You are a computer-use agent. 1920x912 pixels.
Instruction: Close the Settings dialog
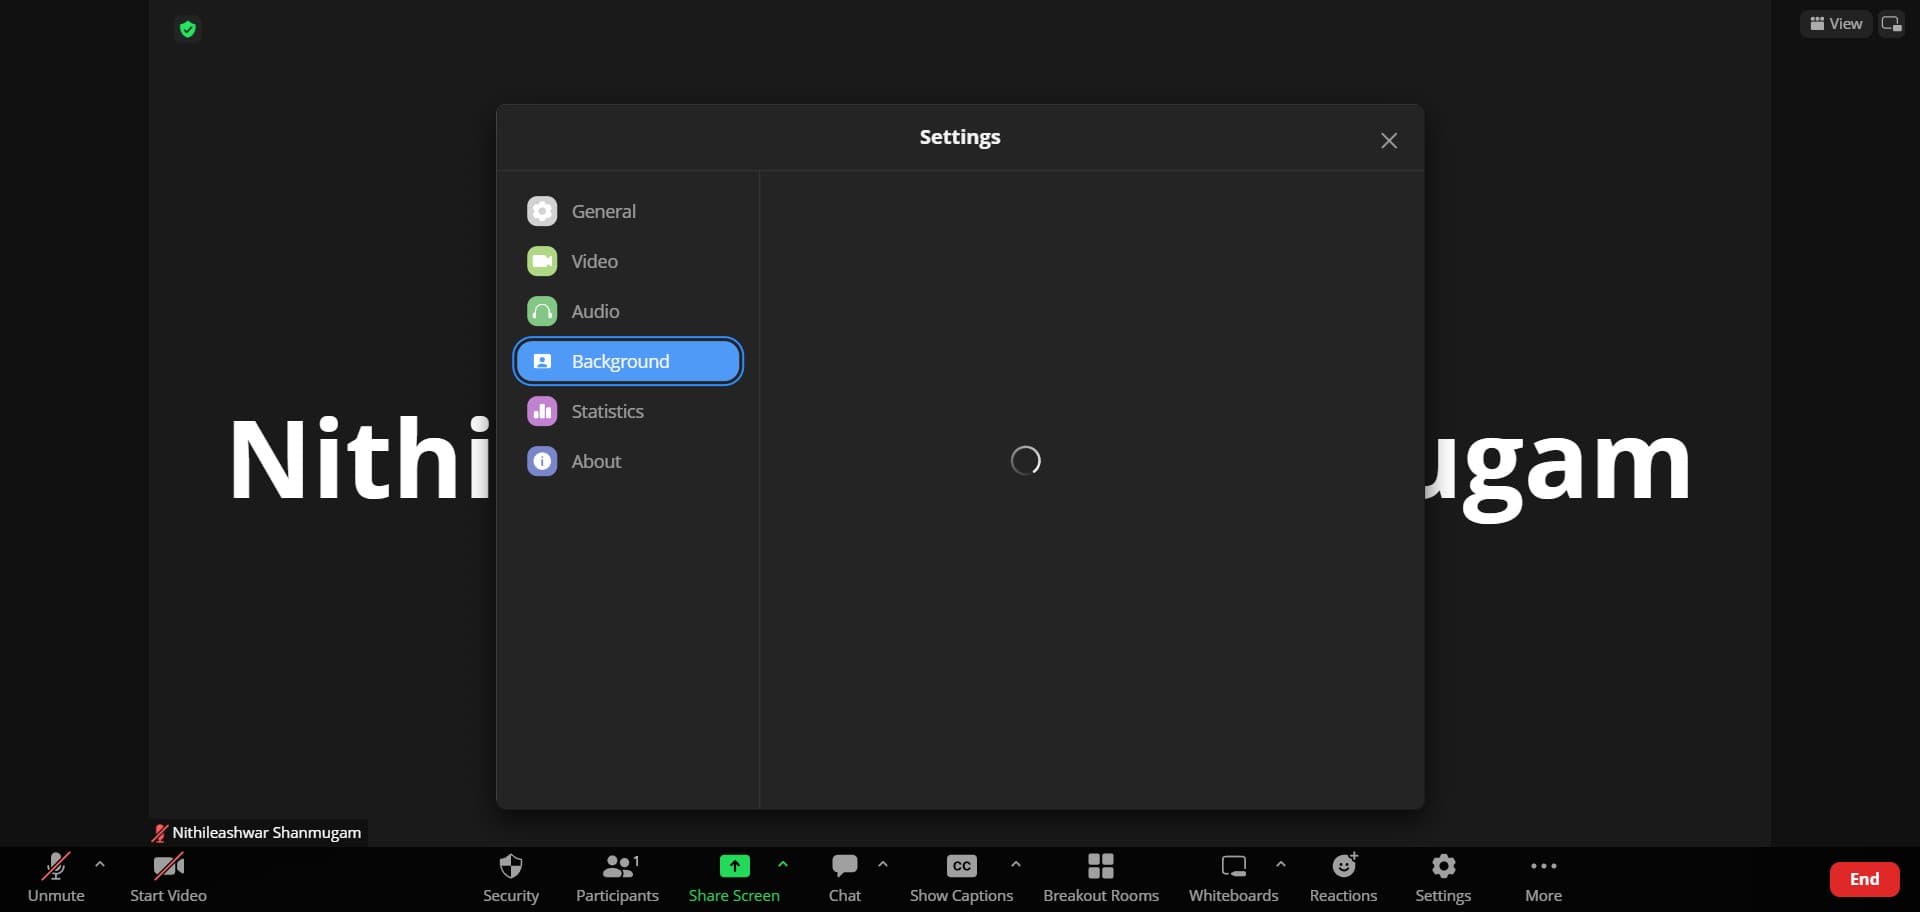point(1388,141)
